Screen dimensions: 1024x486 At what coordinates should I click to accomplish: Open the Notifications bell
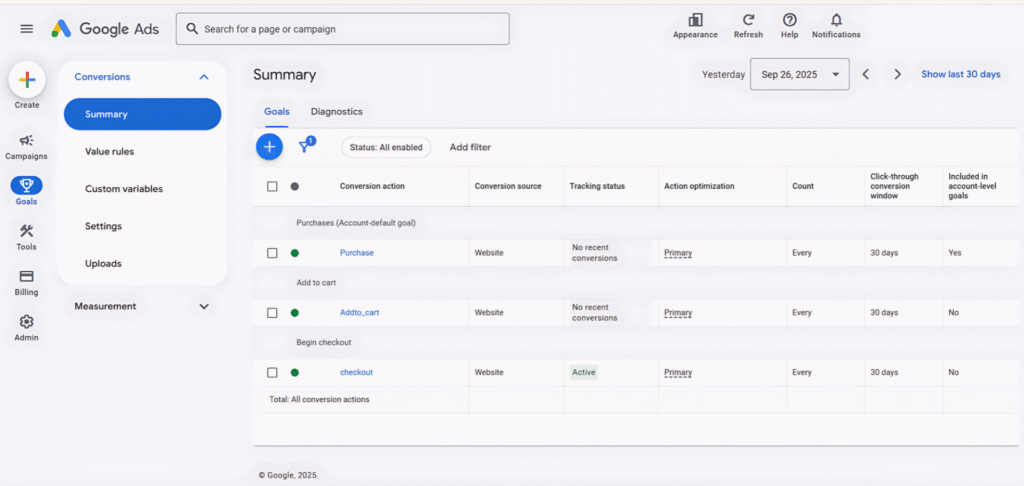(x=836, y=20)
